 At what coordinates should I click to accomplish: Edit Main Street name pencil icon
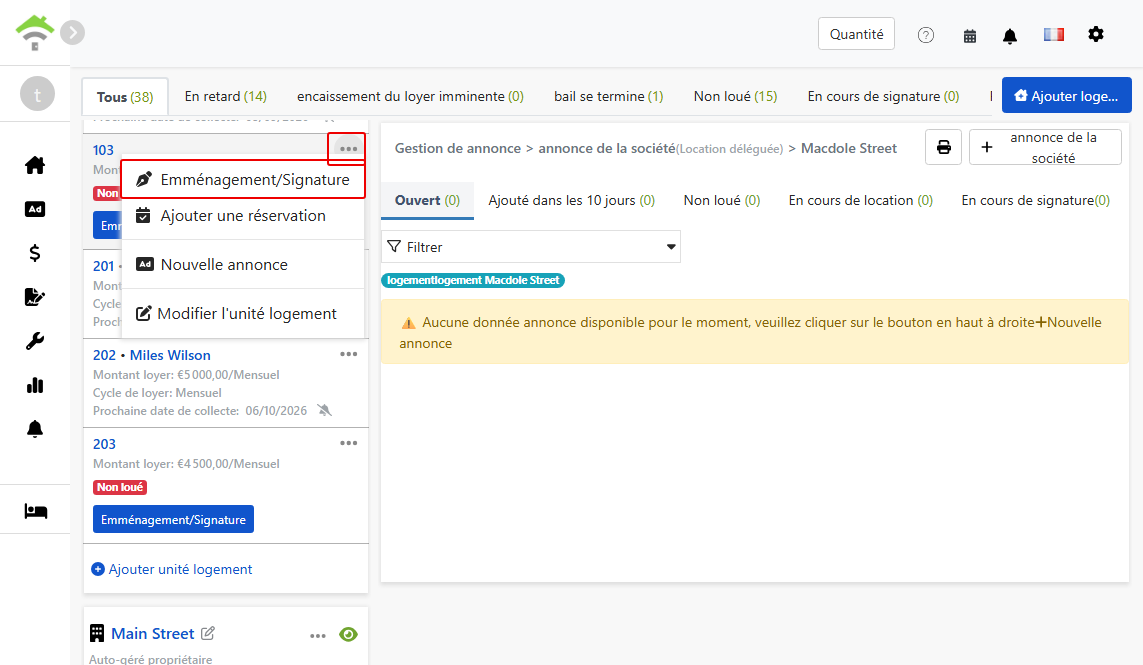click(208, 633)
